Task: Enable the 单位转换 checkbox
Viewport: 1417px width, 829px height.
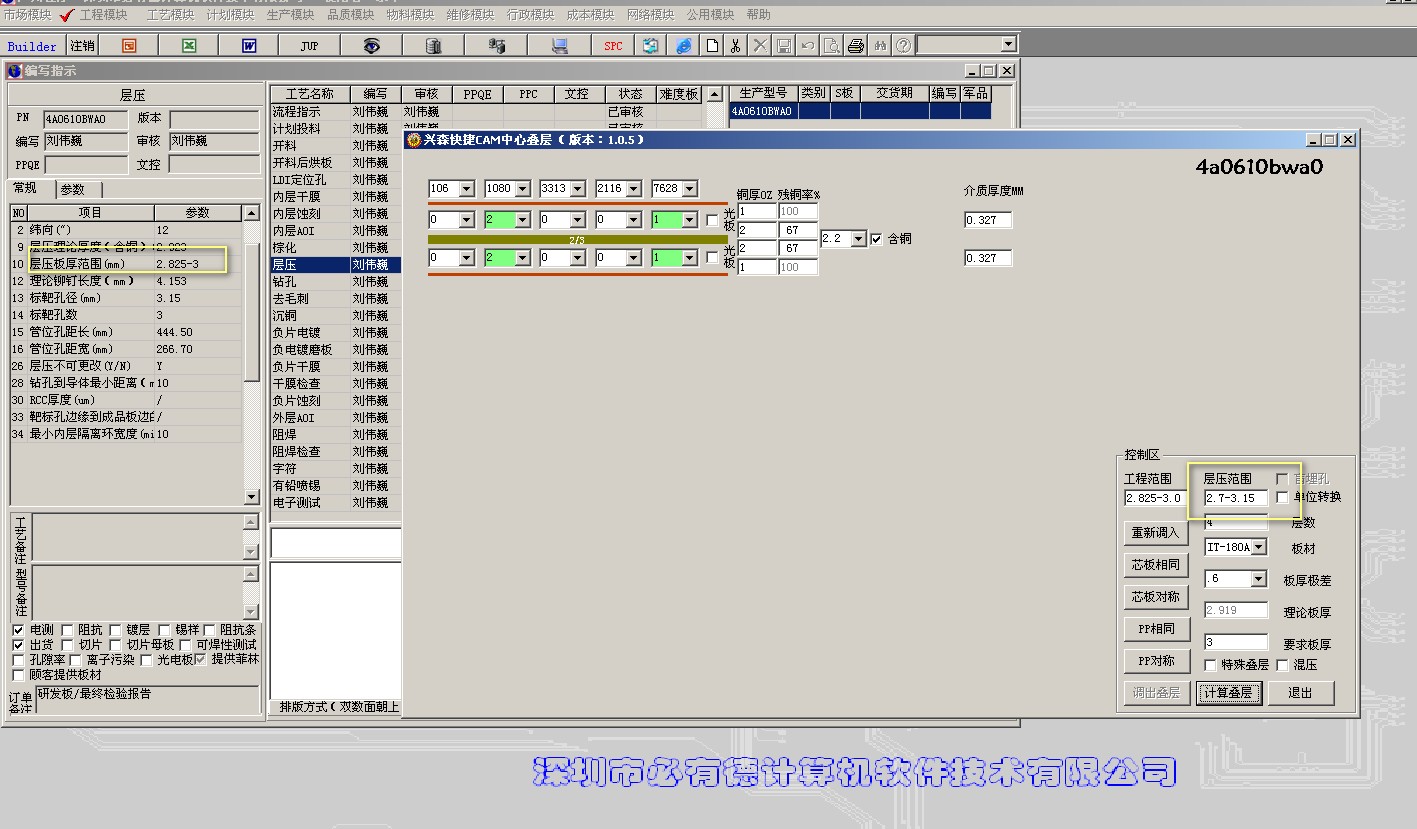Action: click(1282, 497)
